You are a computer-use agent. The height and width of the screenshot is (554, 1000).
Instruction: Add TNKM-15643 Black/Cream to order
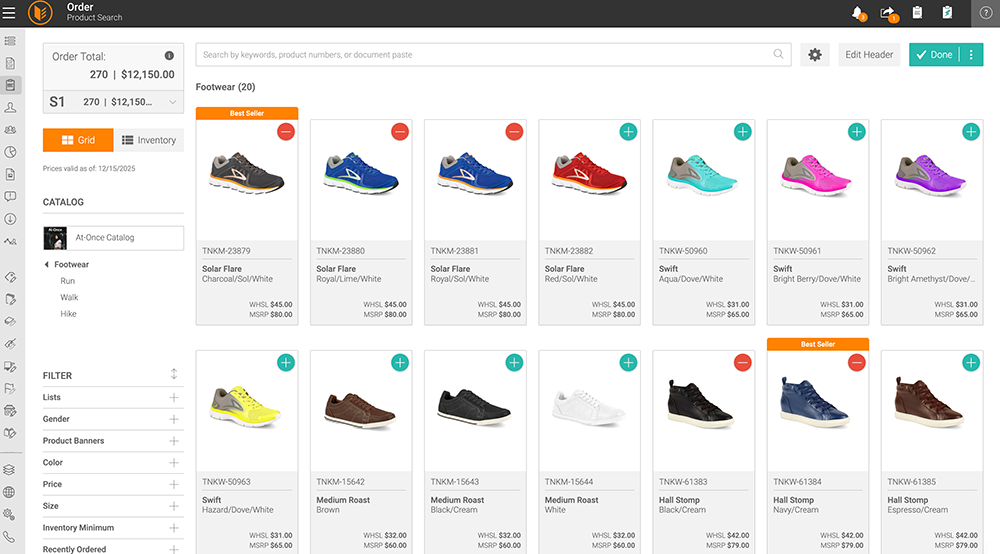tap(514, 363)
